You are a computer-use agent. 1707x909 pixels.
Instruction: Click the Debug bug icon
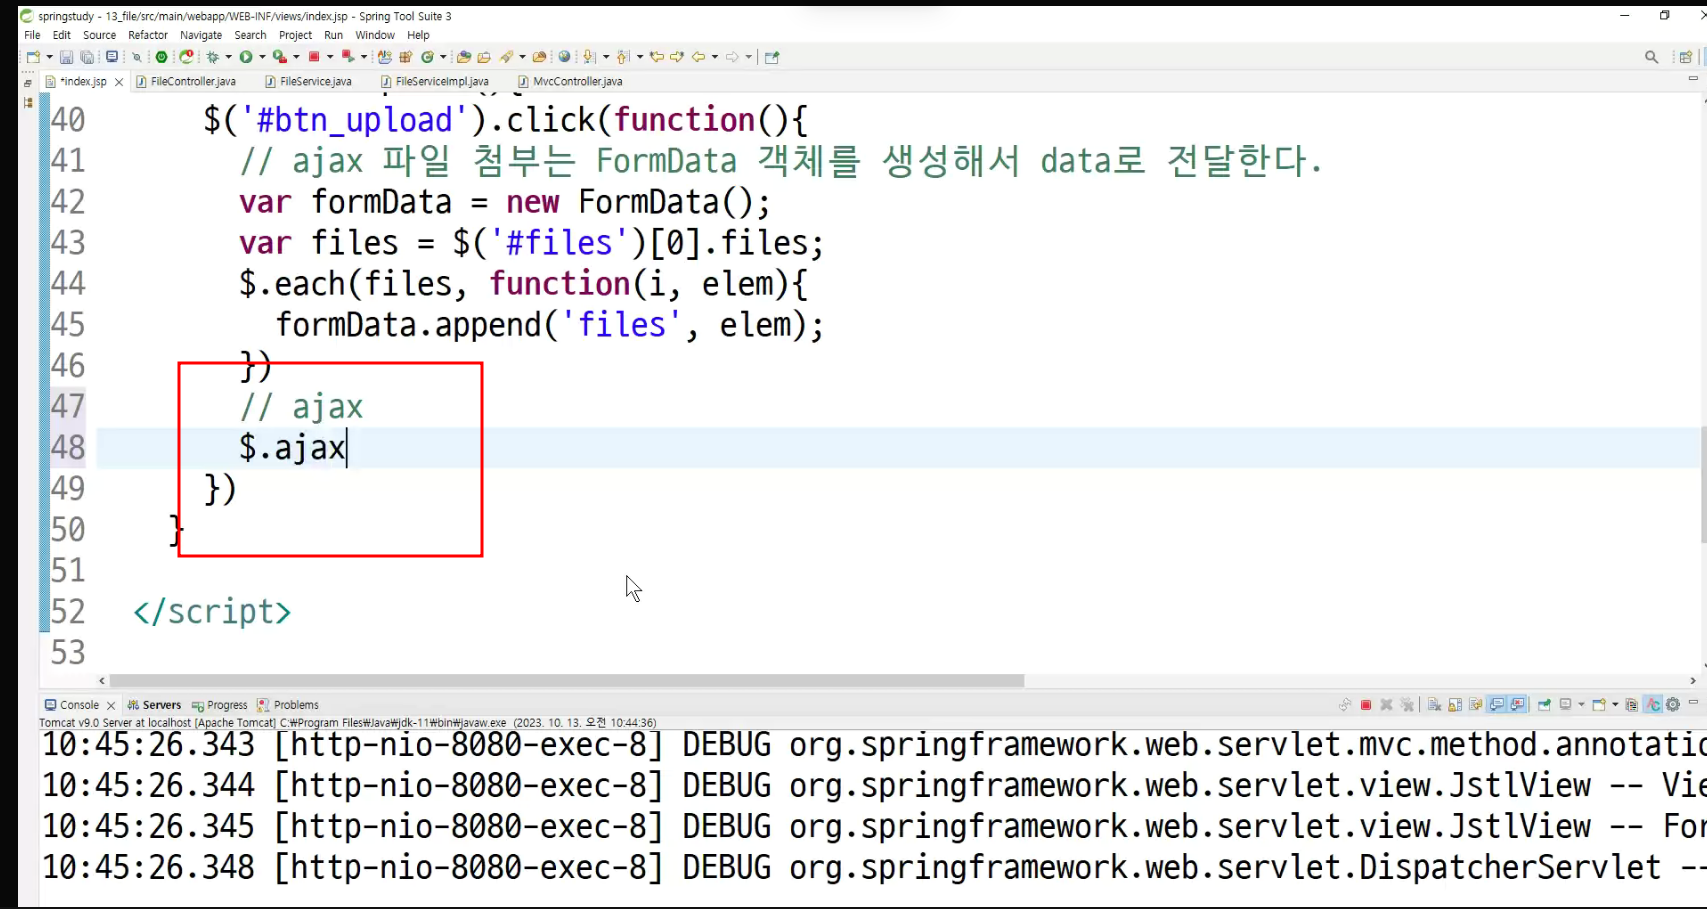212,57
